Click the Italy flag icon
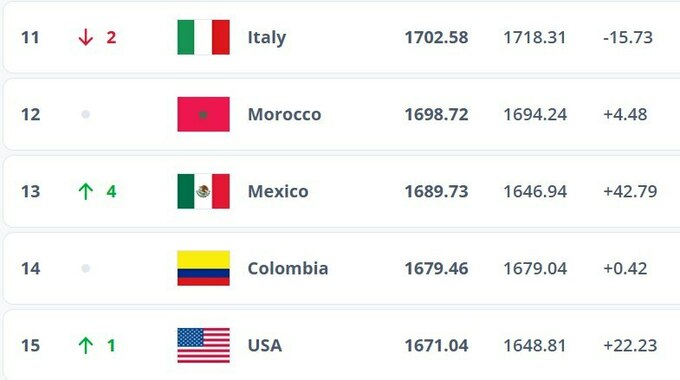This screenshot has width=680, height=380. click(203, 37)
